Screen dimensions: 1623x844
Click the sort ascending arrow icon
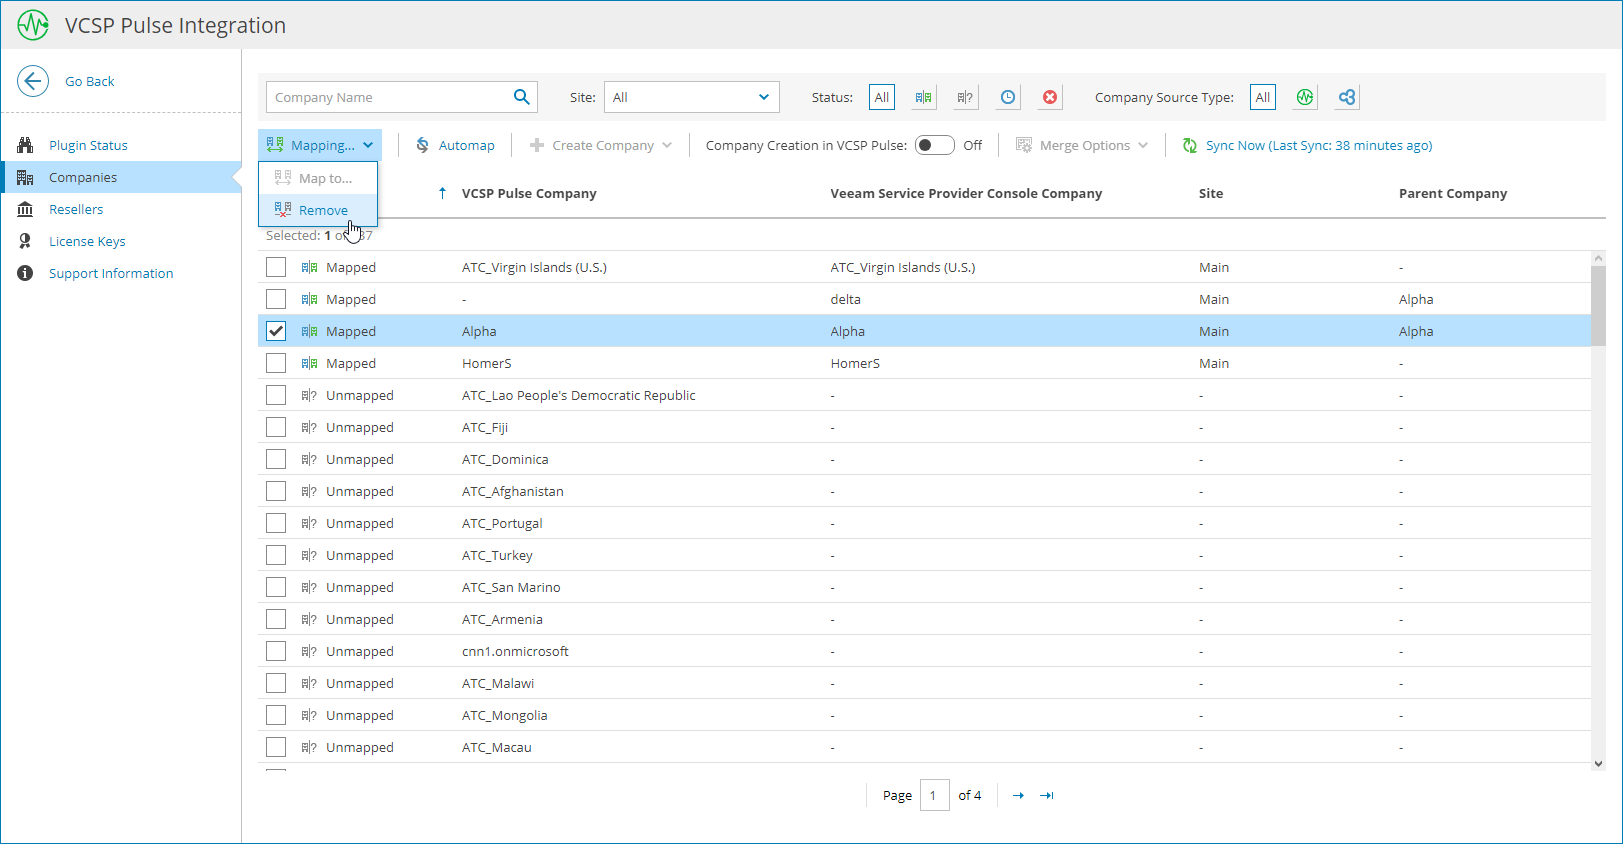point(442,193)
